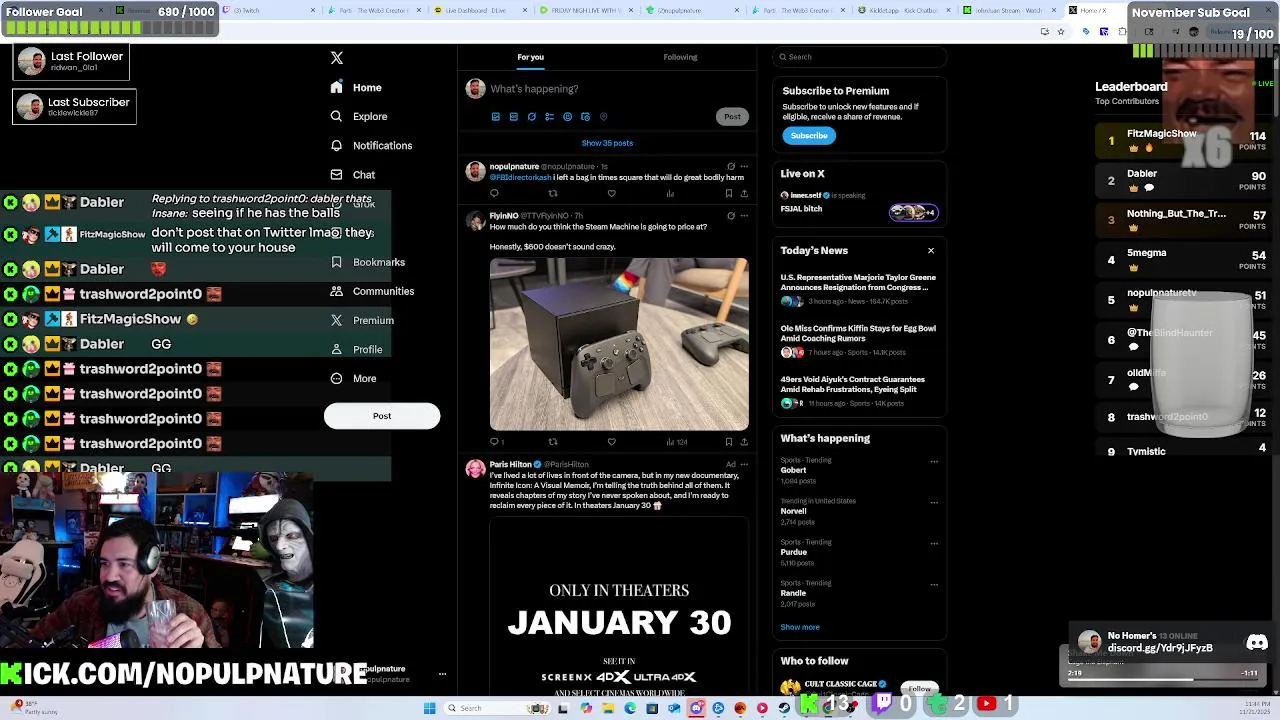
Task: Open the Steam Machine photo in FlyinNO post
Action: 619,344
